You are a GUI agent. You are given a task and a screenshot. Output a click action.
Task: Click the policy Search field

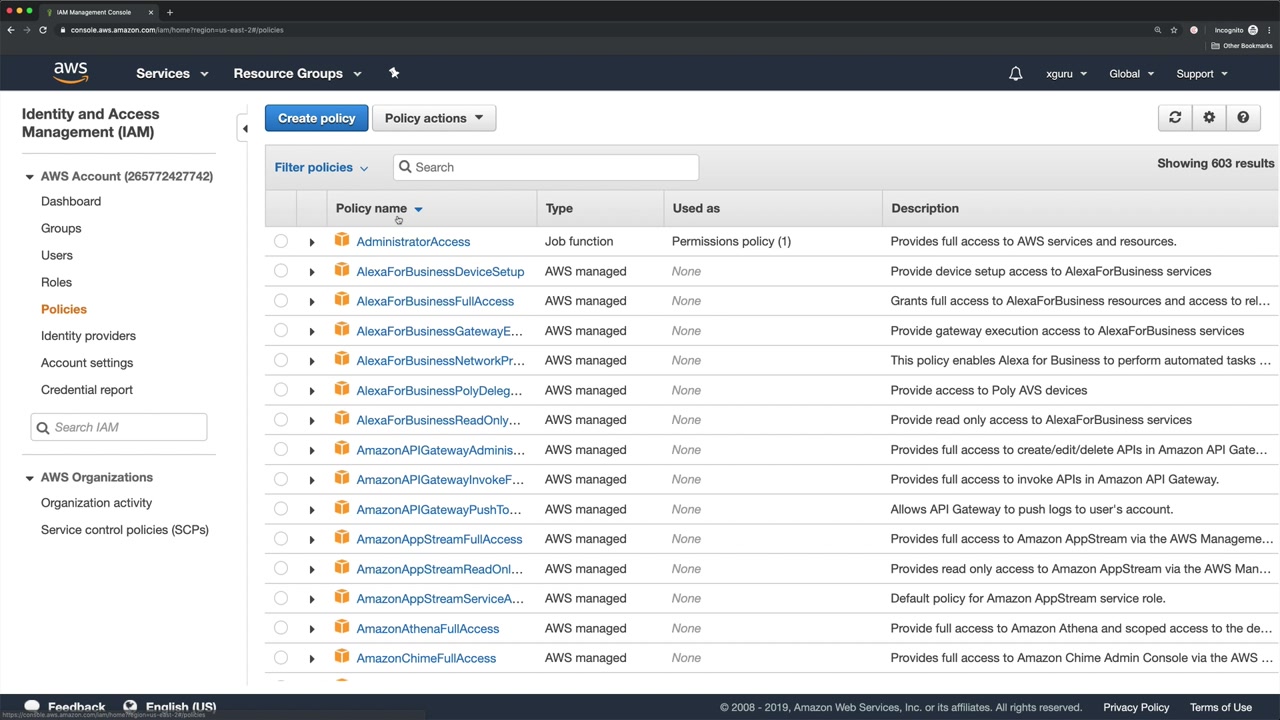pyautogui.click(x=546, y=167)
